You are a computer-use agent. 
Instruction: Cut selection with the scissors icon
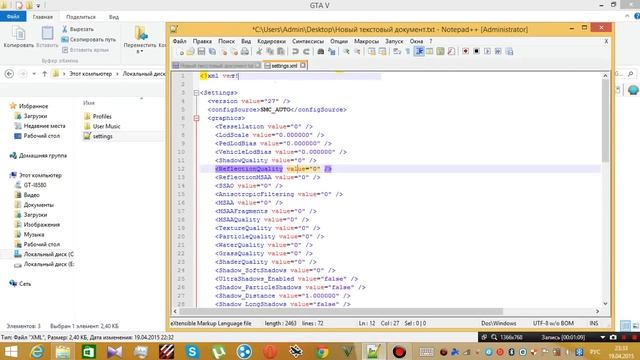tap(259, 51)
